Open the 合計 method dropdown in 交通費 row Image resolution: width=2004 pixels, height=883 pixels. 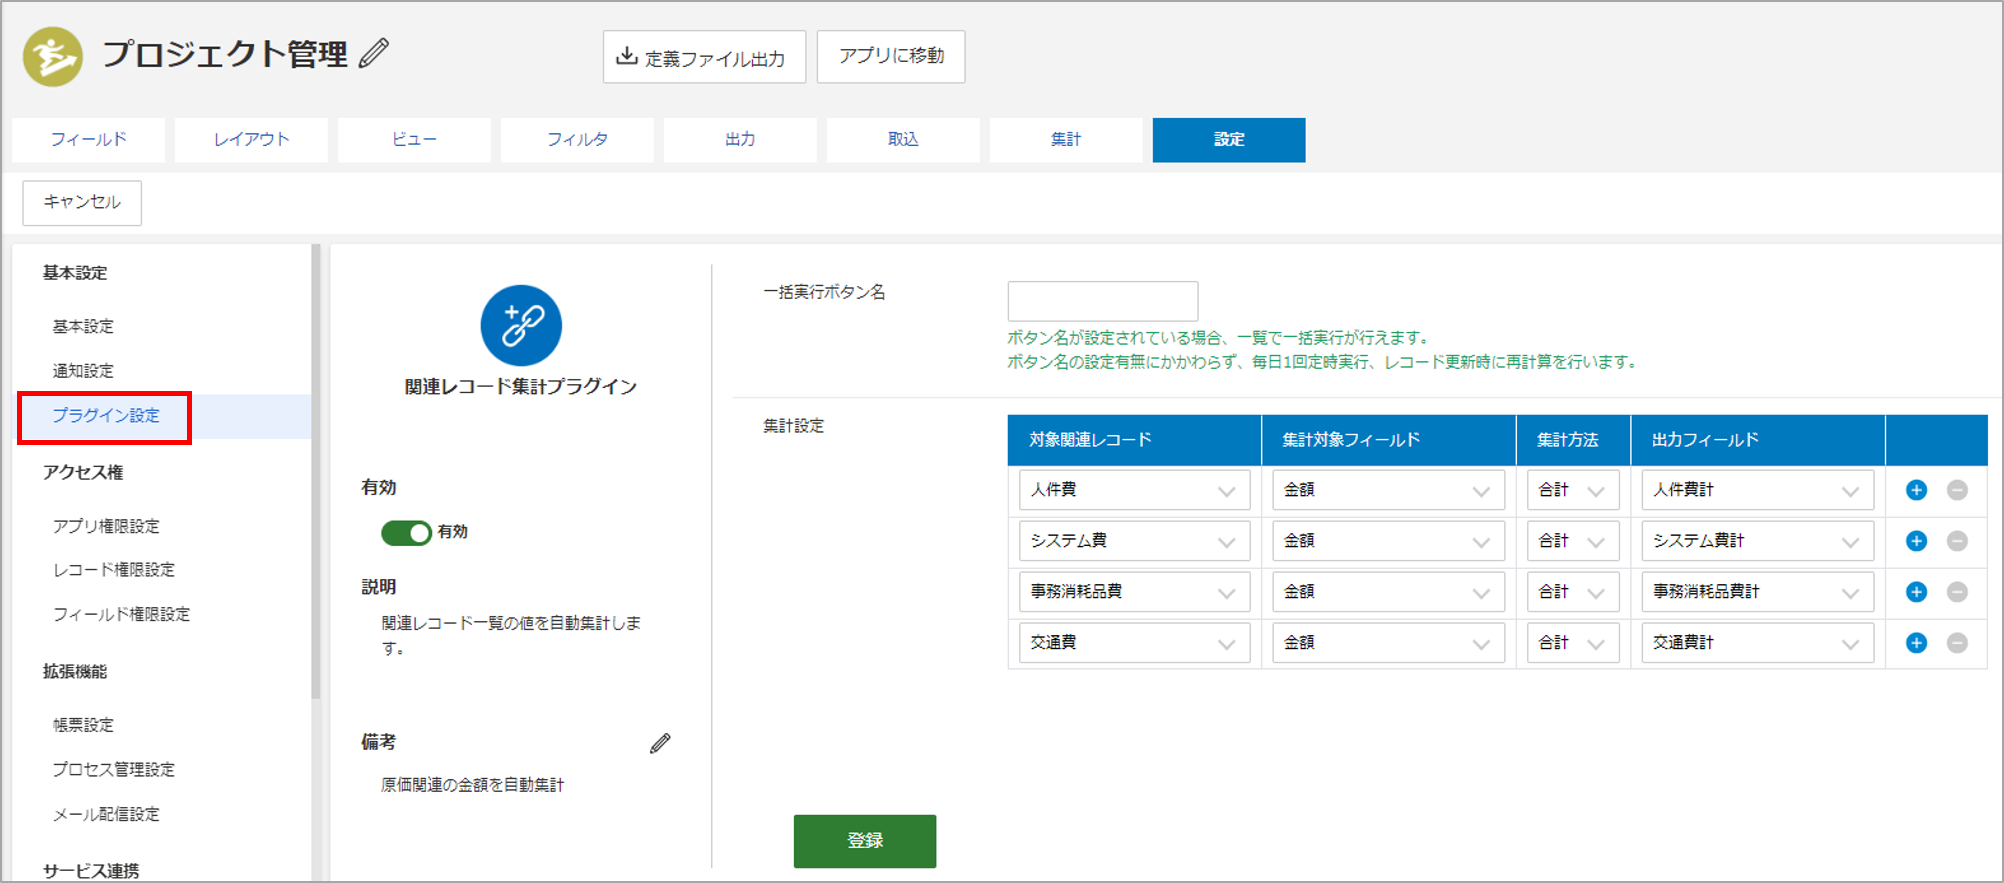[x=1573, y=643]
